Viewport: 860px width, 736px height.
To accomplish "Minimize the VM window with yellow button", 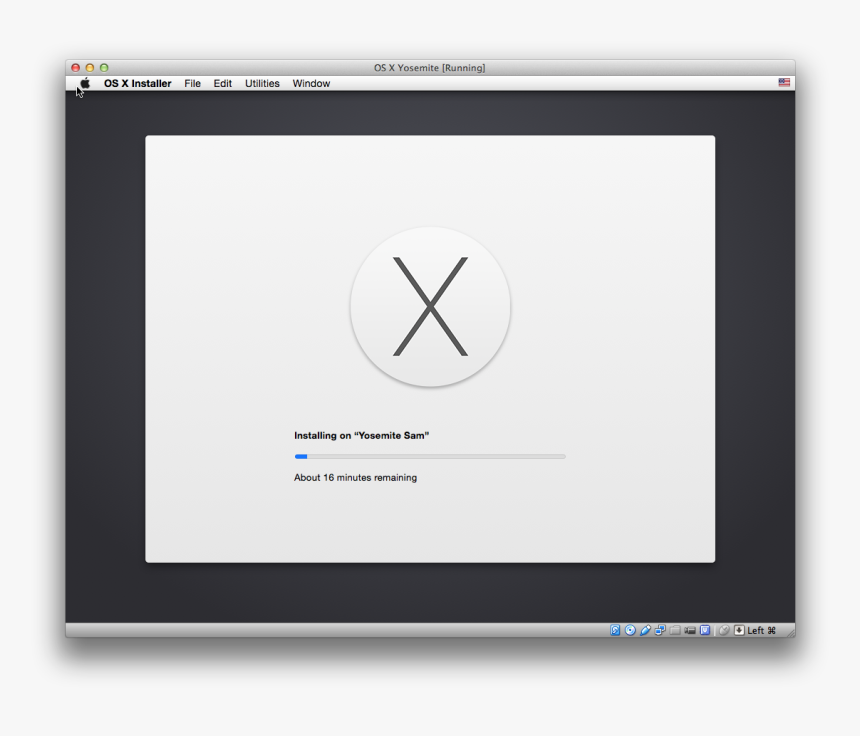I will tap(90, 67).
